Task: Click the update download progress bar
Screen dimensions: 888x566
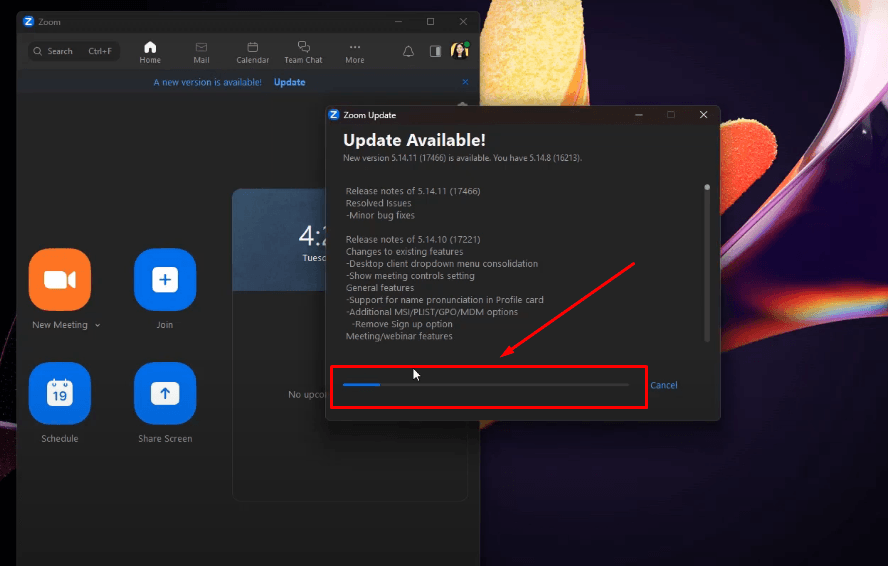Action: coord(485,385)
